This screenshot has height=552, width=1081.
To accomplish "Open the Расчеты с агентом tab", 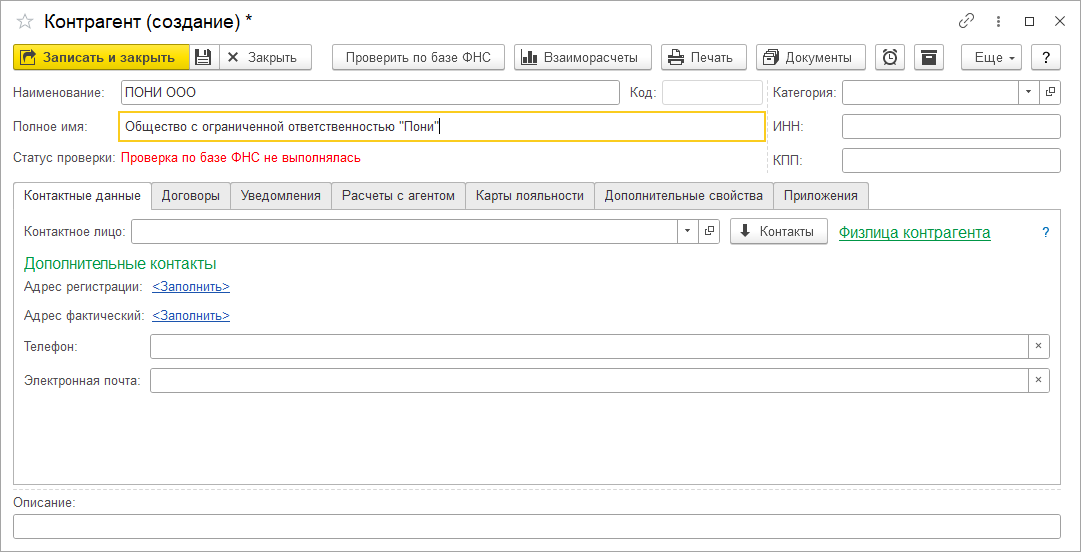I will point(398,196).
